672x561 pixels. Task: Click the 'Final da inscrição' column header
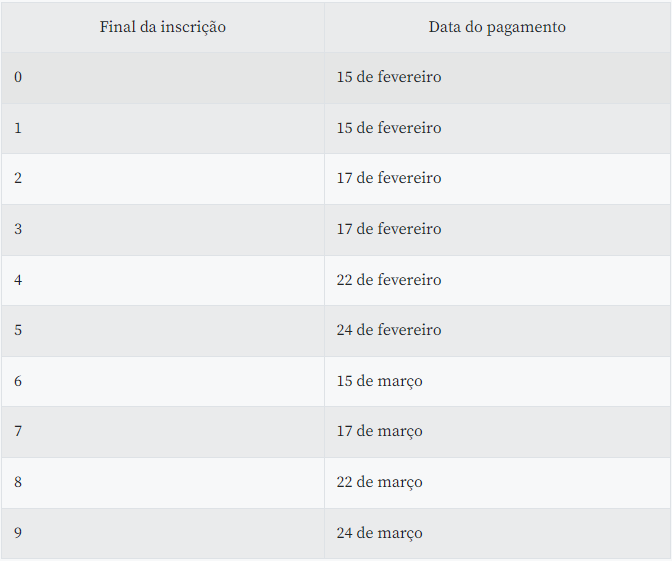pyautogui.click(x=163, y=27)
